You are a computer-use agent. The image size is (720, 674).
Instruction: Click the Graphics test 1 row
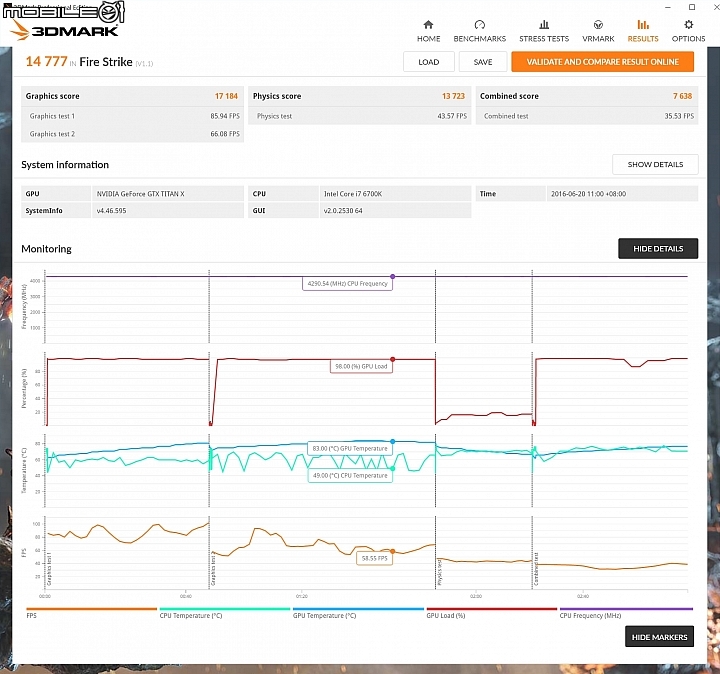tap(132, 116)
